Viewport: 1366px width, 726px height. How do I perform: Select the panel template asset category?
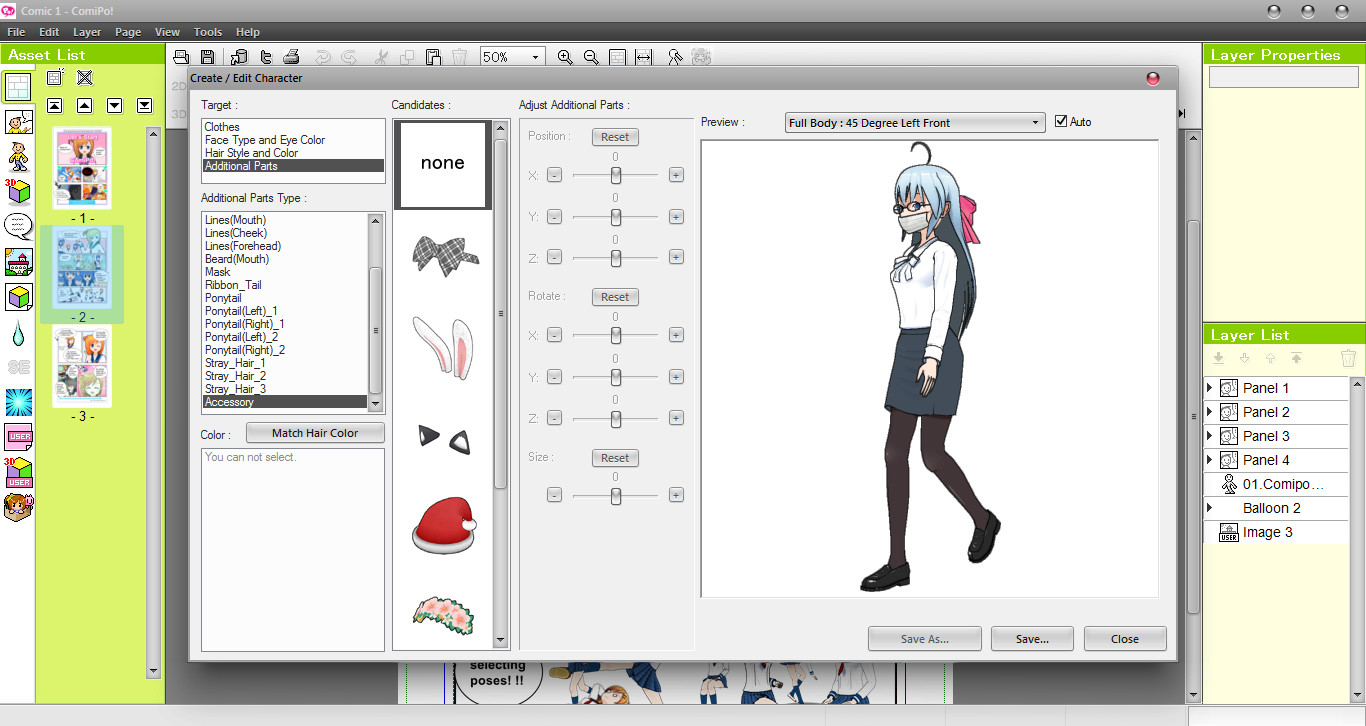[x=17, y=87]
